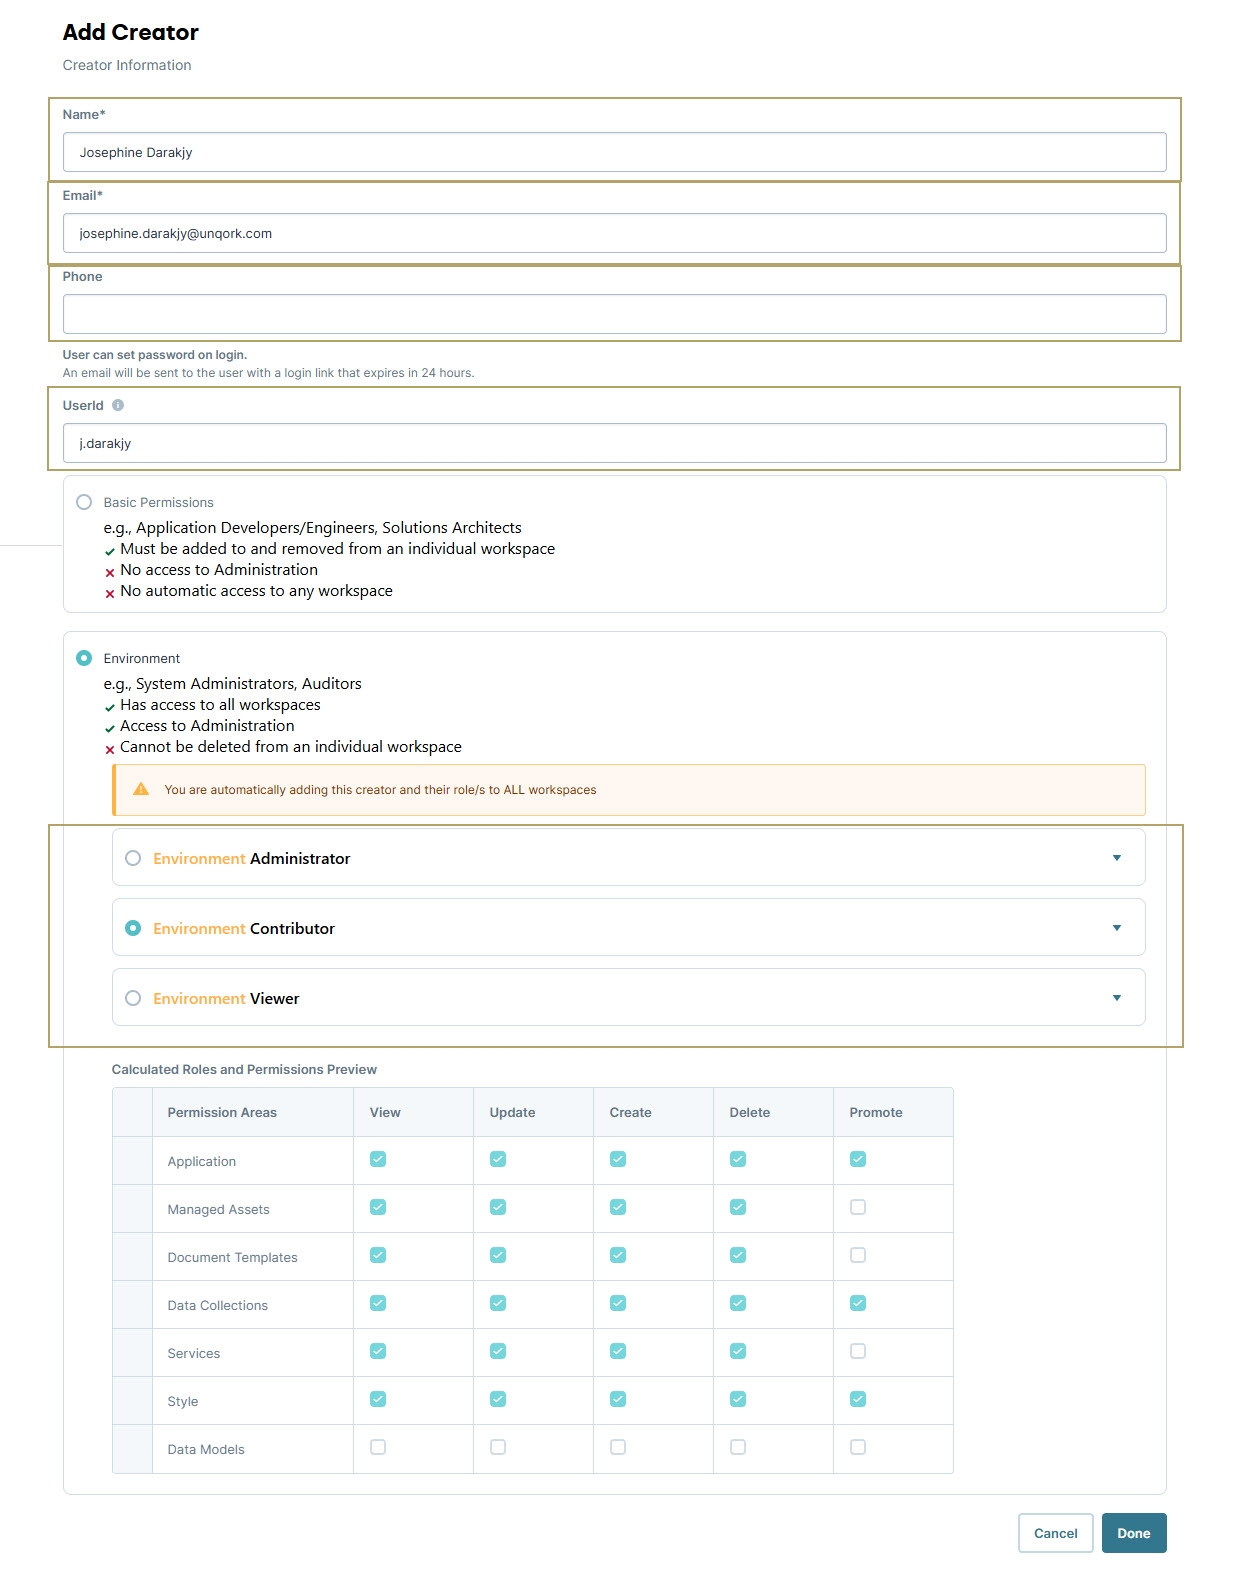Choose Environment Viewer role
This screenshot has height=1584, width=1244.
point(133,998)
